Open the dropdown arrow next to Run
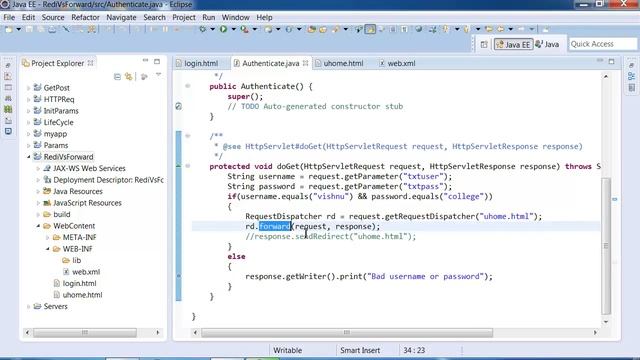This screenshot has width=640, height=360. (x=233, y=29)
